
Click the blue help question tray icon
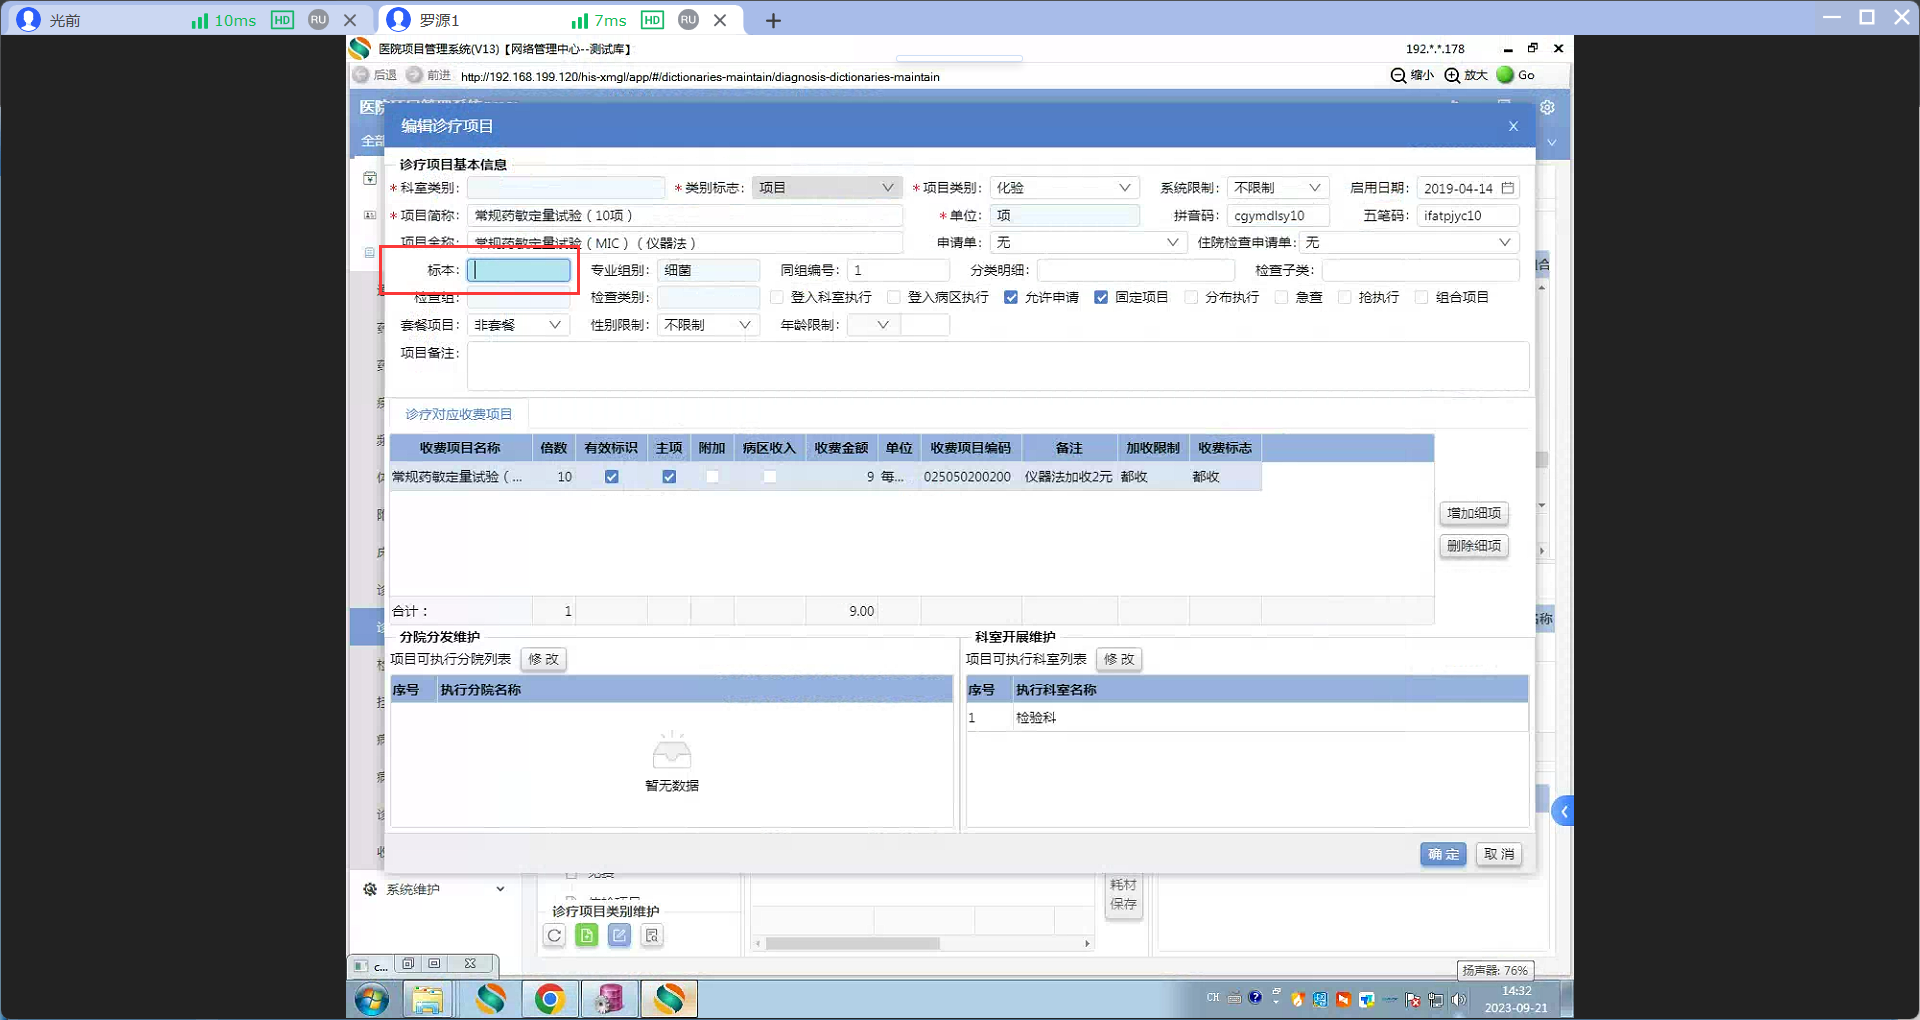pos(1255,998)
